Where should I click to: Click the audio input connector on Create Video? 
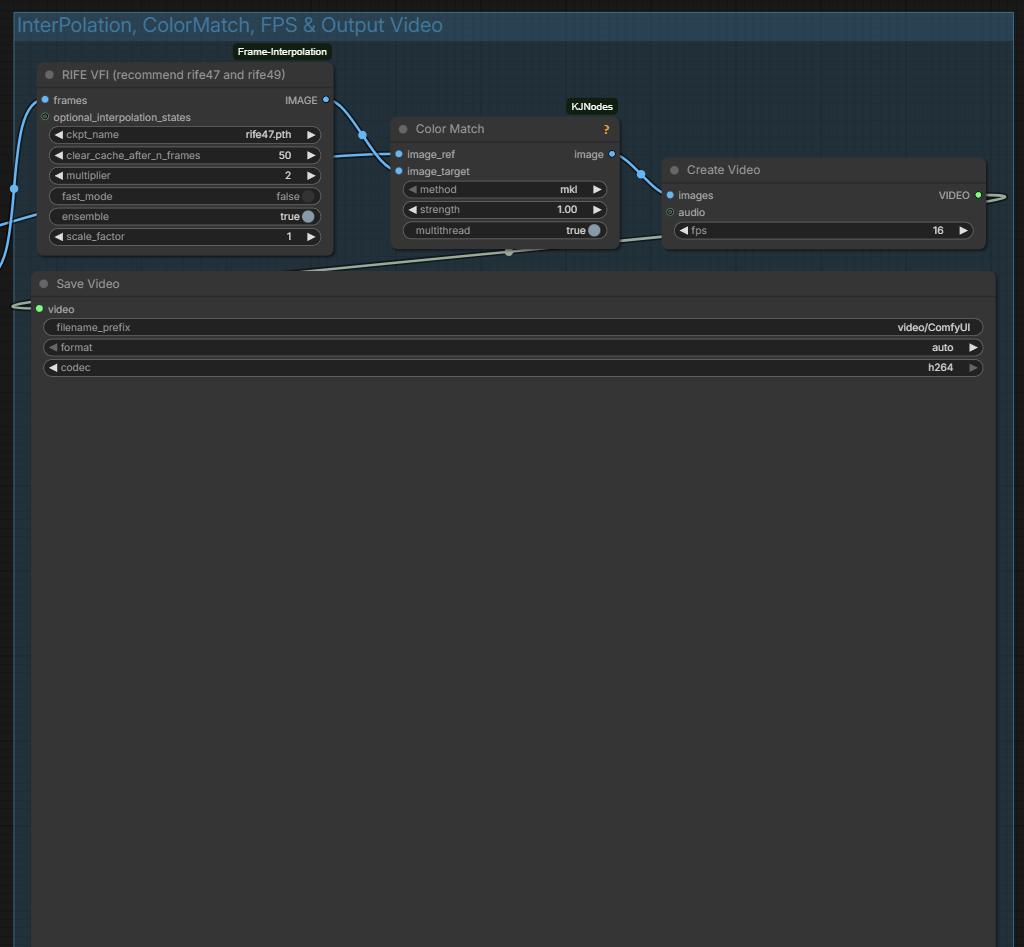click(x=670, y=212)
